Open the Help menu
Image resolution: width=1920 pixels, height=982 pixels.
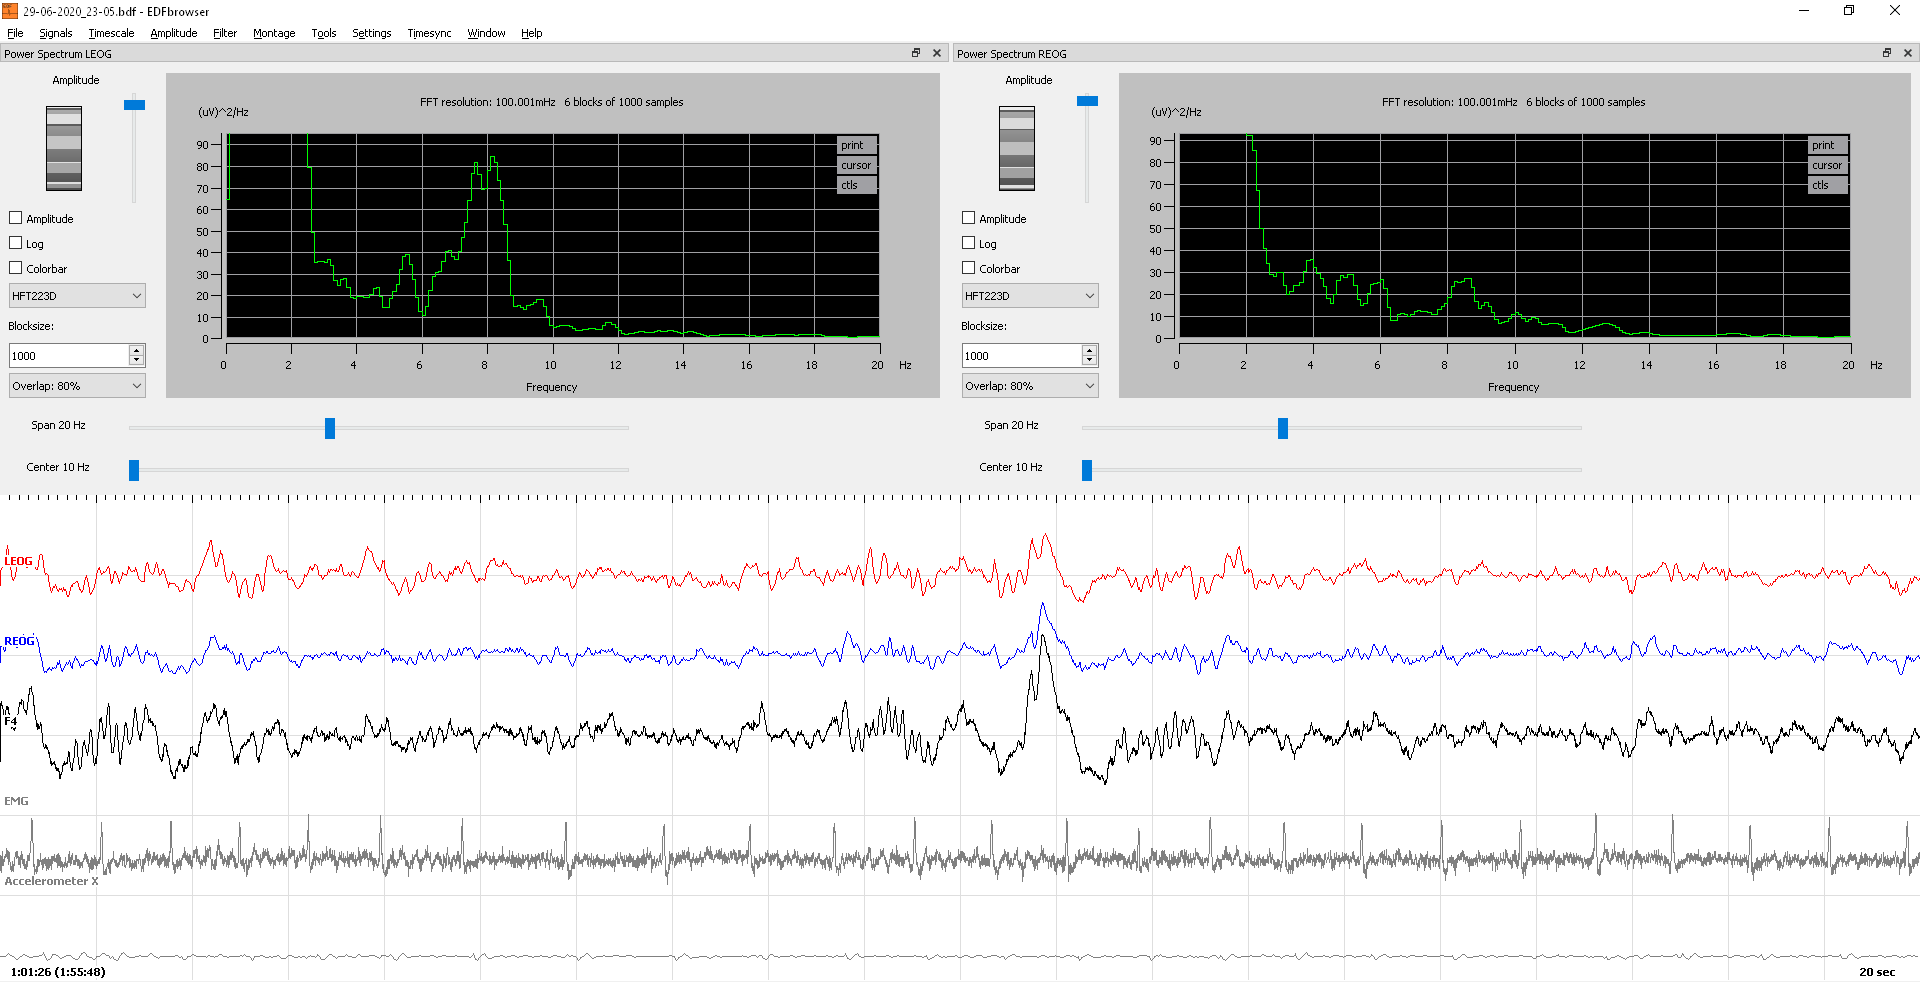532,33
